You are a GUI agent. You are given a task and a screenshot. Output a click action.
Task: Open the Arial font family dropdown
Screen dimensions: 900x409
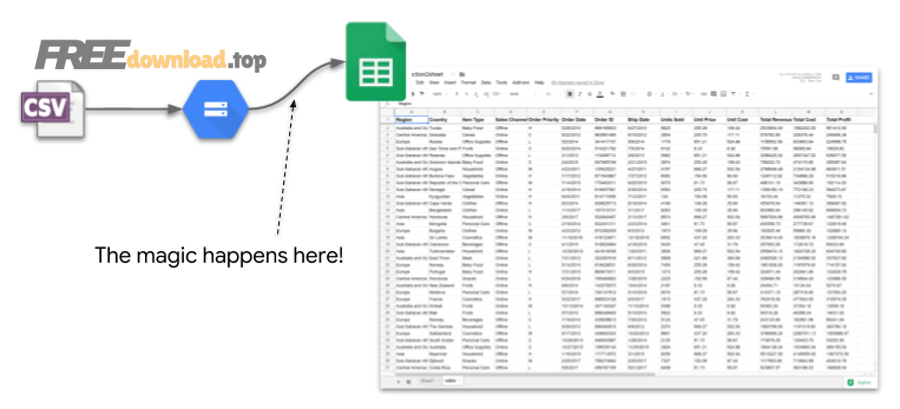(522, 94)
